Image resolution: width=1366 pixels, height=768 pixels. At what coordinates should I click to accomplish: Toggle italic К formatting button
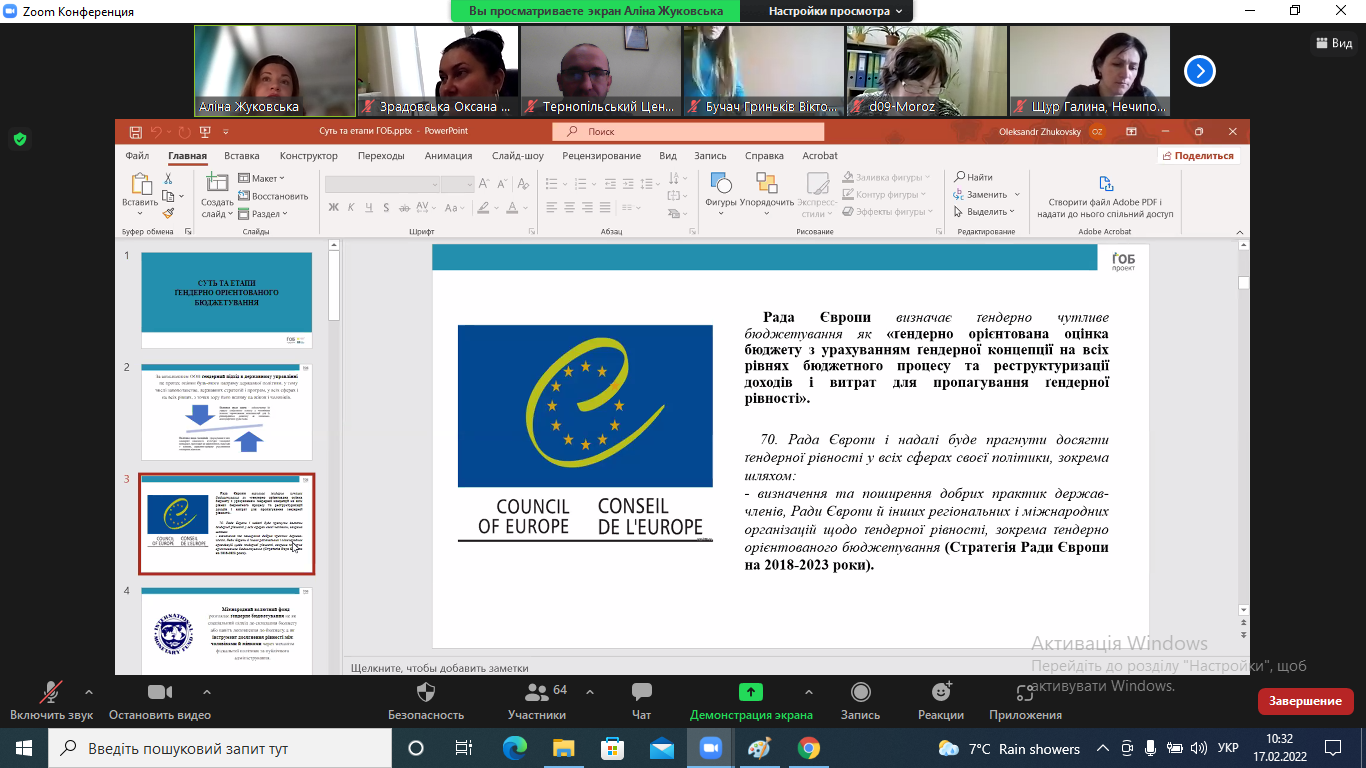[352, 208]
